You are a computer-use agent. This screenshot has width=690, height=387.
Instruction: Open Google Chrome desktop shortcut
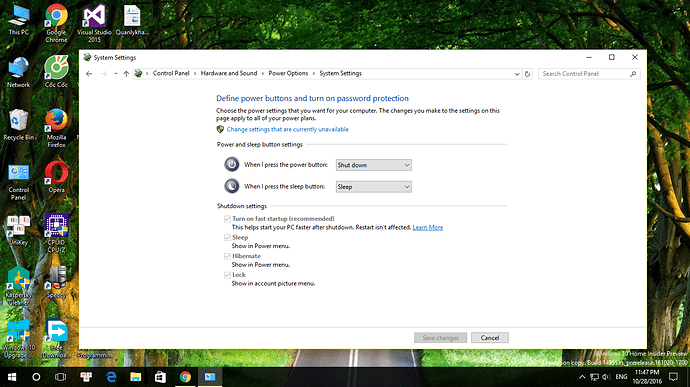coord(56,23)
